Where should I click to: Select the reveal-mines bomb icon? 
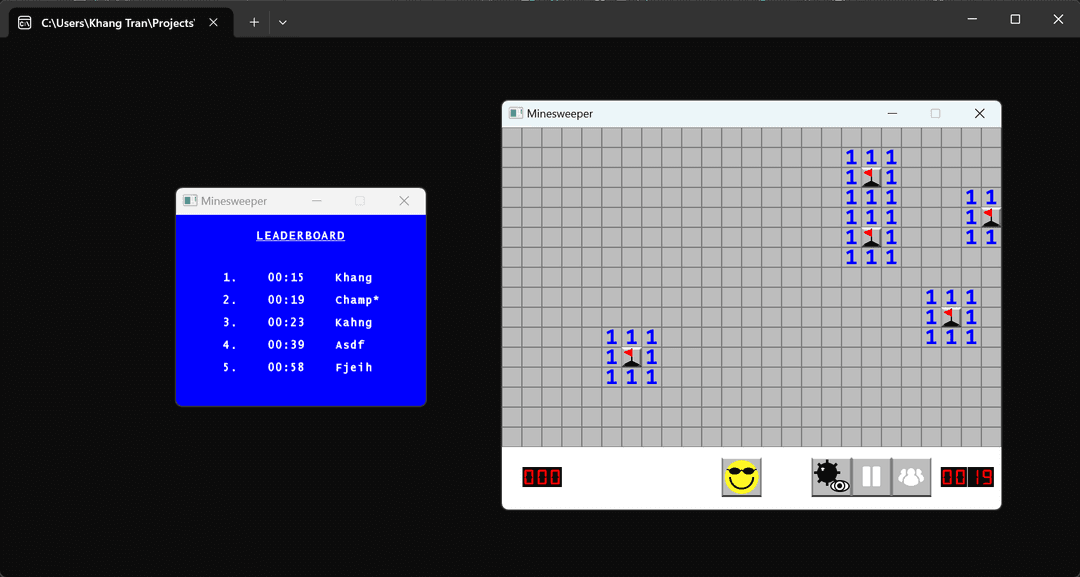pyautogui.click(x=829, y=477)
